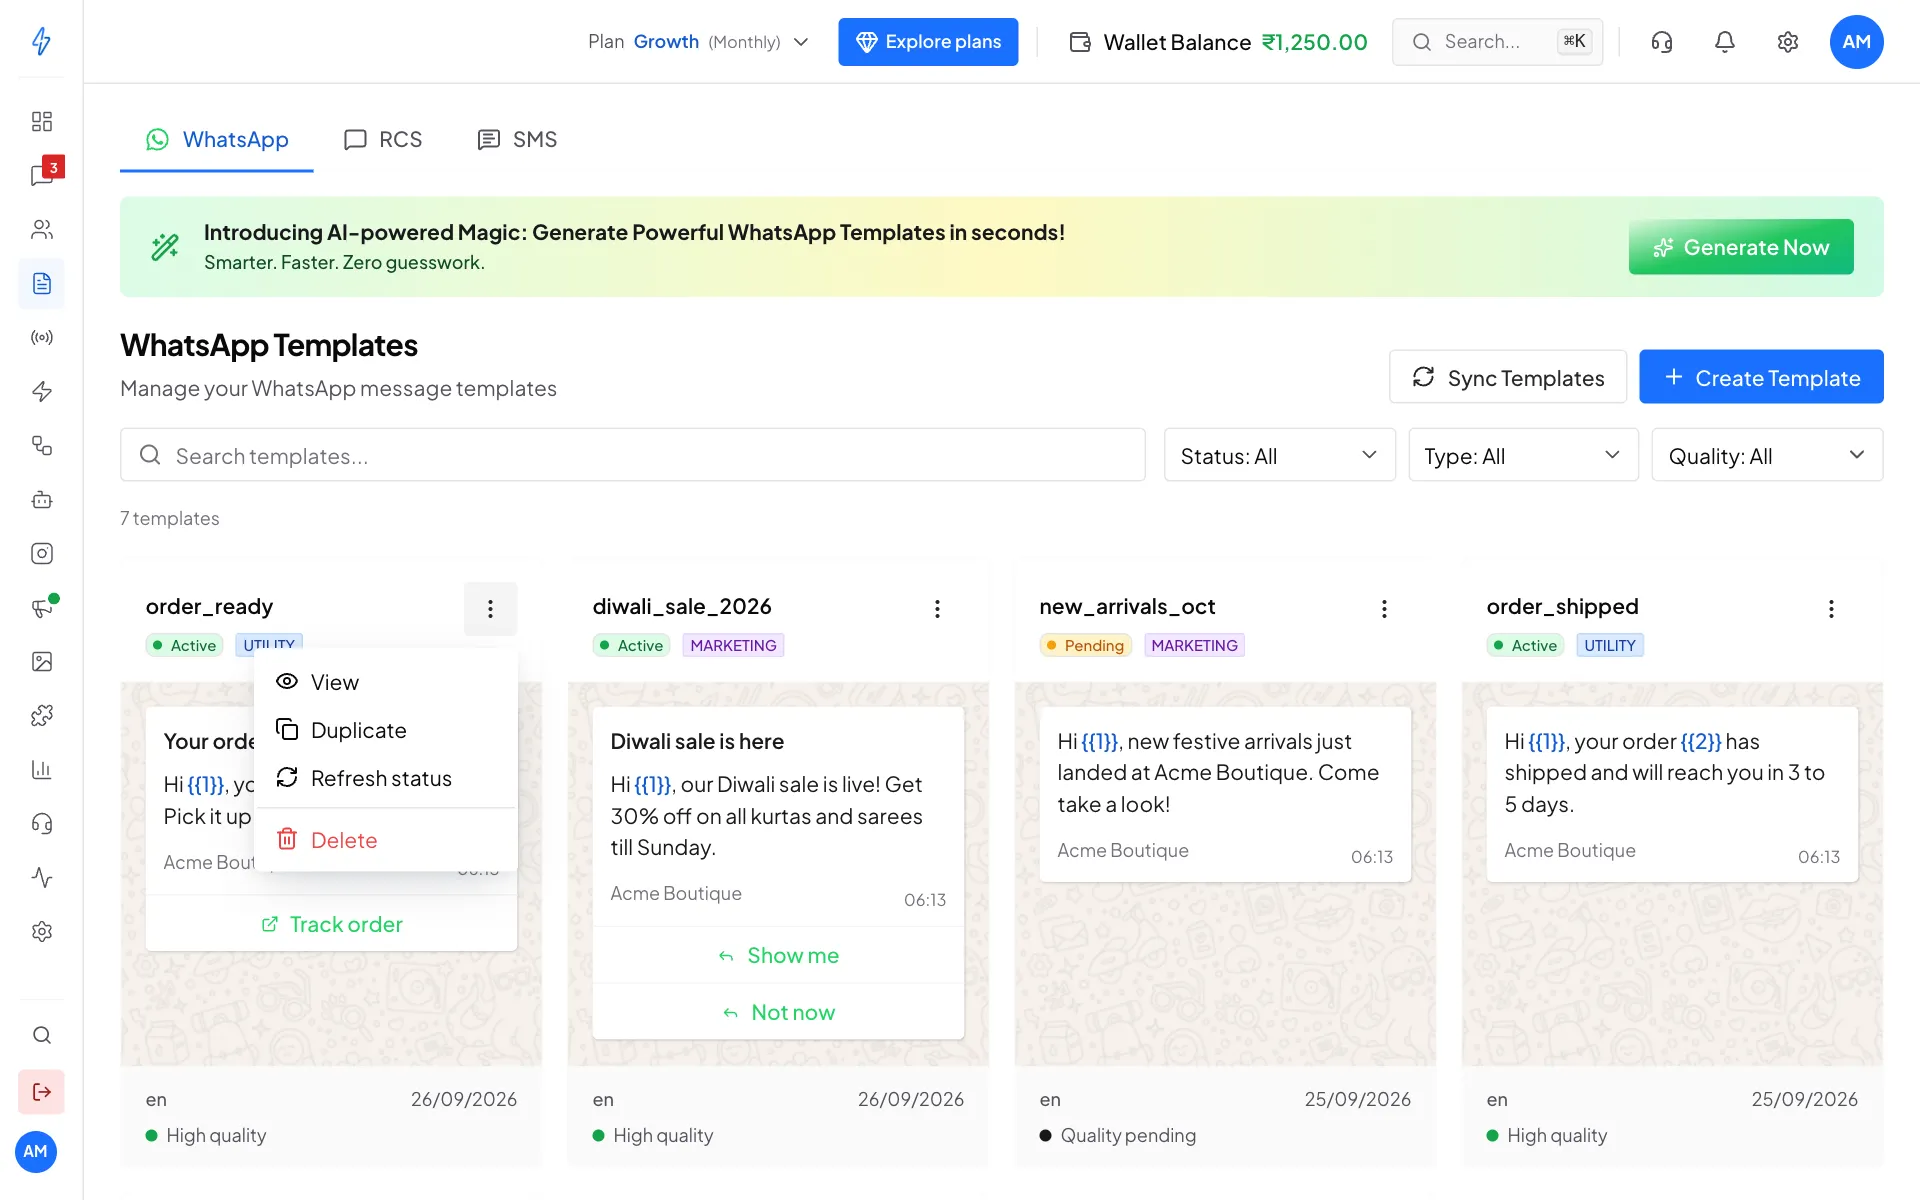Click the sidebar search magnifier icon
1920x1200 pixels.
point(41,1035)
